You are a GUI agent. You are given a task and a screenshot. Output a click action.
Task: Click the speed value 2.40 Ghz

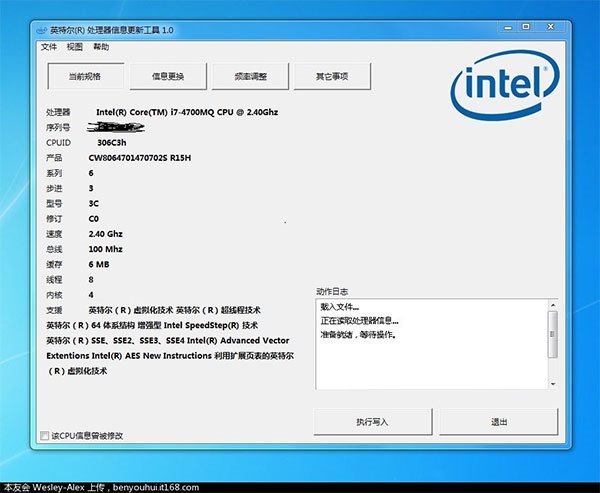106,234
